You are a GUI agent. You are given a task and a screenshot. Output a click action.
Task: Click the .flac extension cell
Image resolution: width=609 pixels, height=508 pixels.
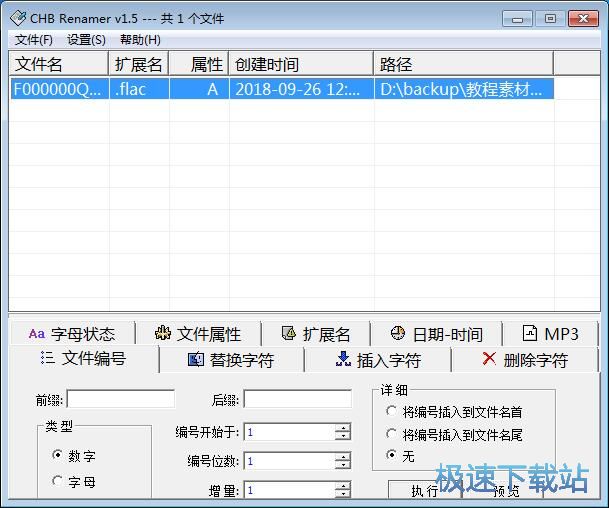[x=139, y=89]
